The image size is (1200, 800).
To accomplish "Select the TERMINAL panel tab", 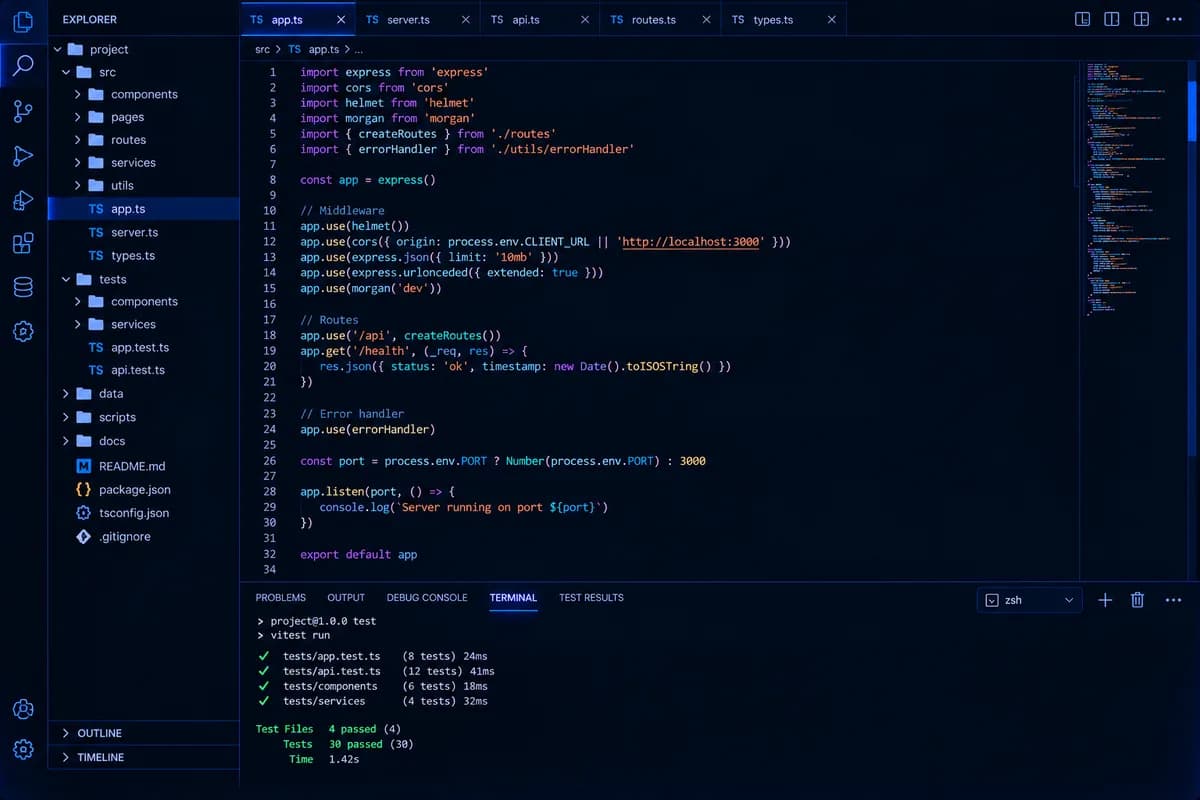I will [x=513, y=597].
